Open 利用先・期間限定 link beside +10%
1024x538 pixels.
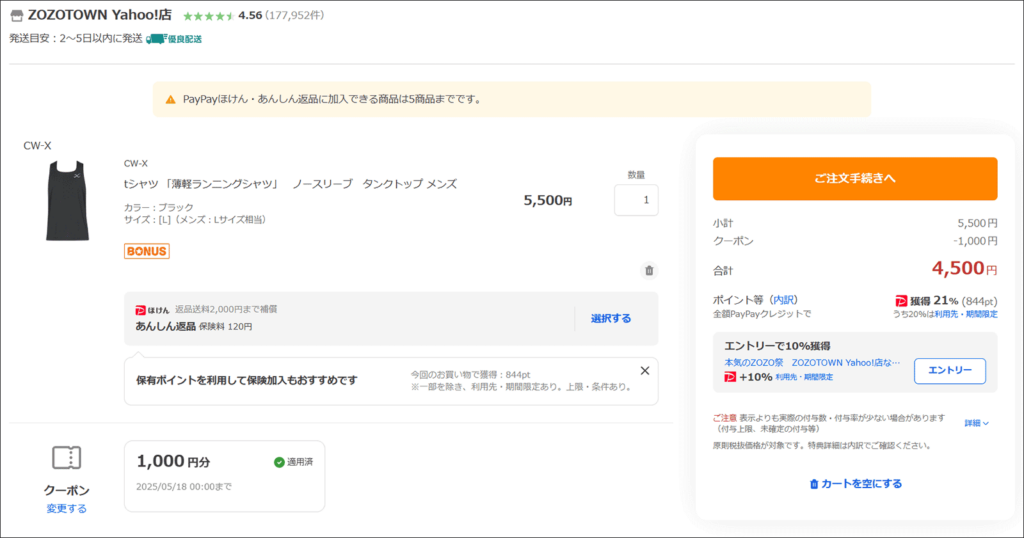coord(804,377)
